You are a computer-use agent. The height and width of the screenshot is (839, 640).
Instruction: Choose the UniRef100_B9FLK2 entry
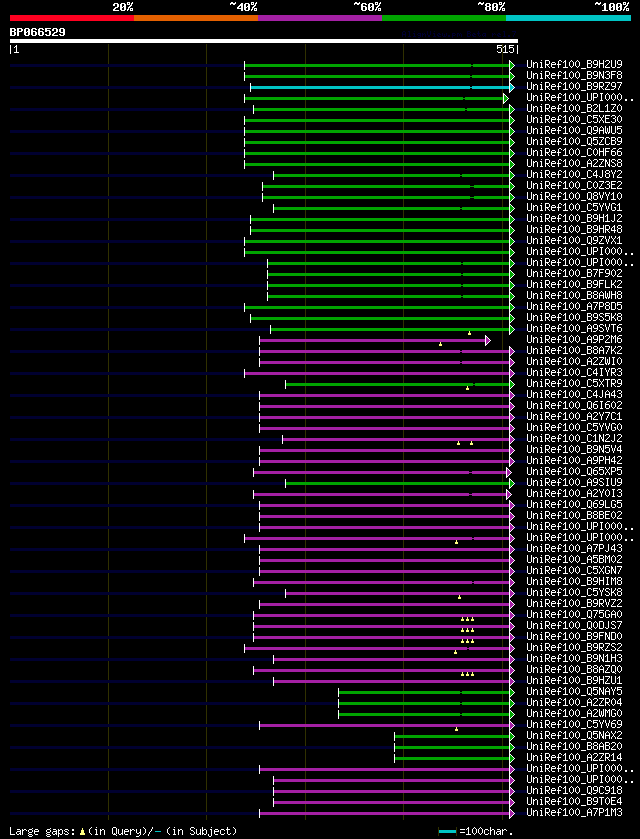tap(574, 285)
